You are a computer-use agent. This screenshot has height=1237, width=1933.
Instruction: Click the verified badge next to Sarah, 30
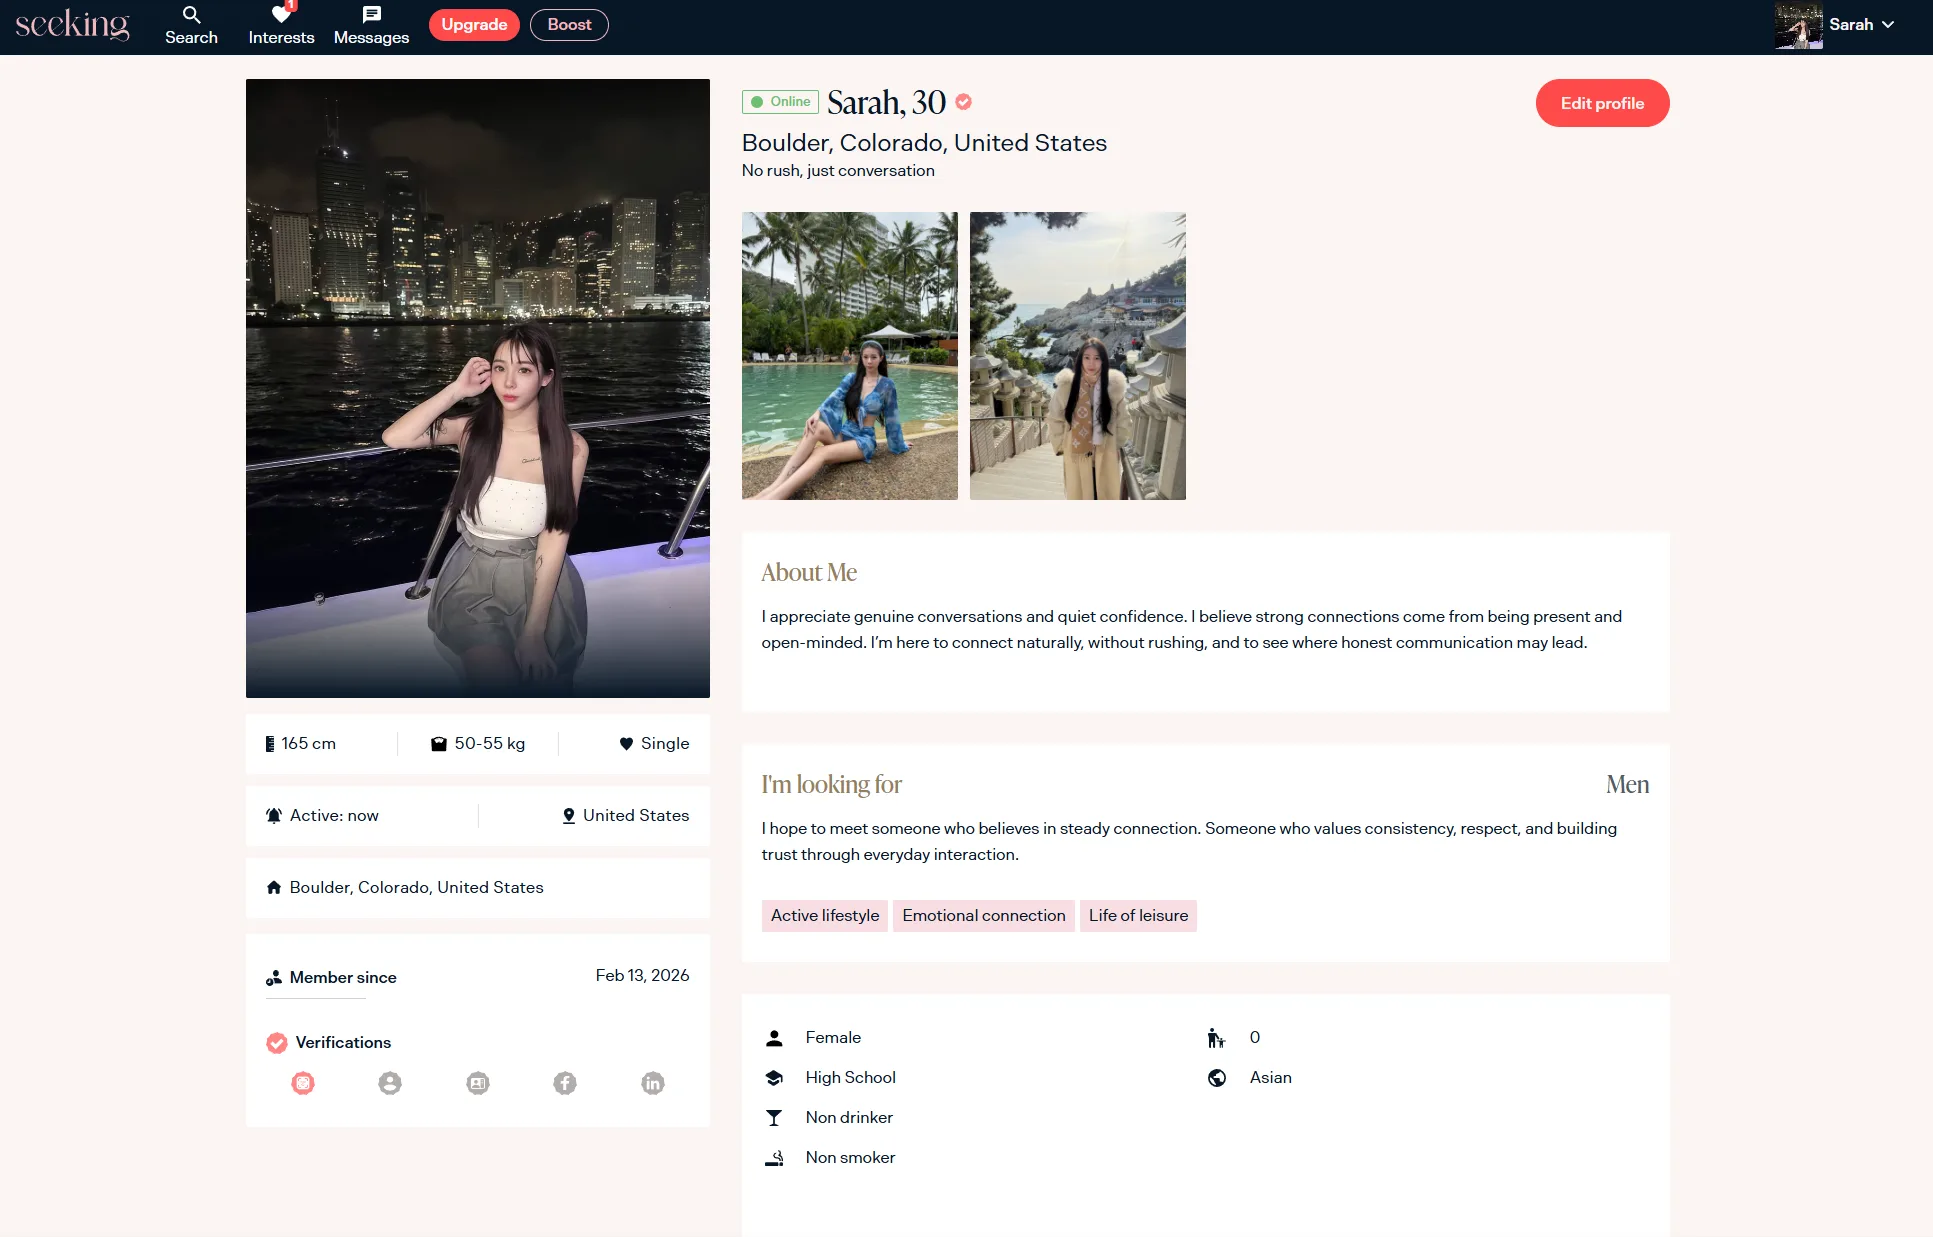coord(963,102)
